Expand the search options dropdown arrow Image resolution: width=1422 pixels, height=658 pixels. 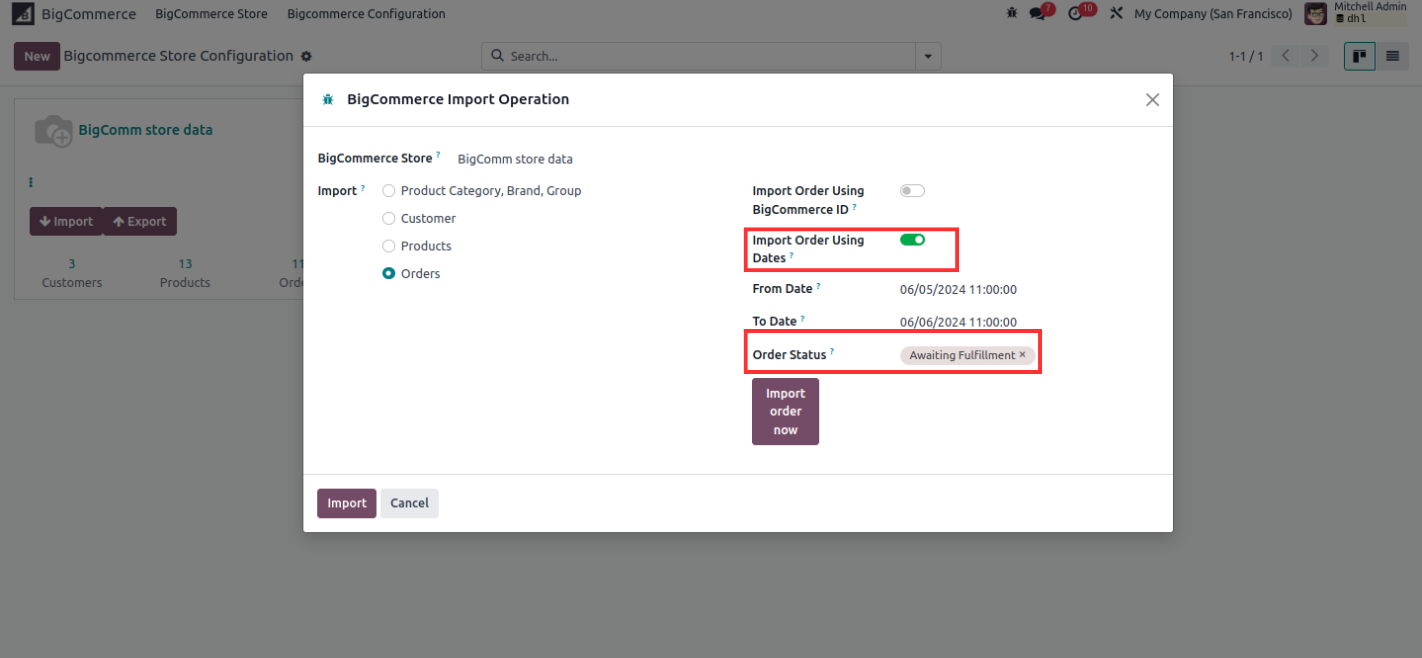pyautogui.click(x=929, y=56)
